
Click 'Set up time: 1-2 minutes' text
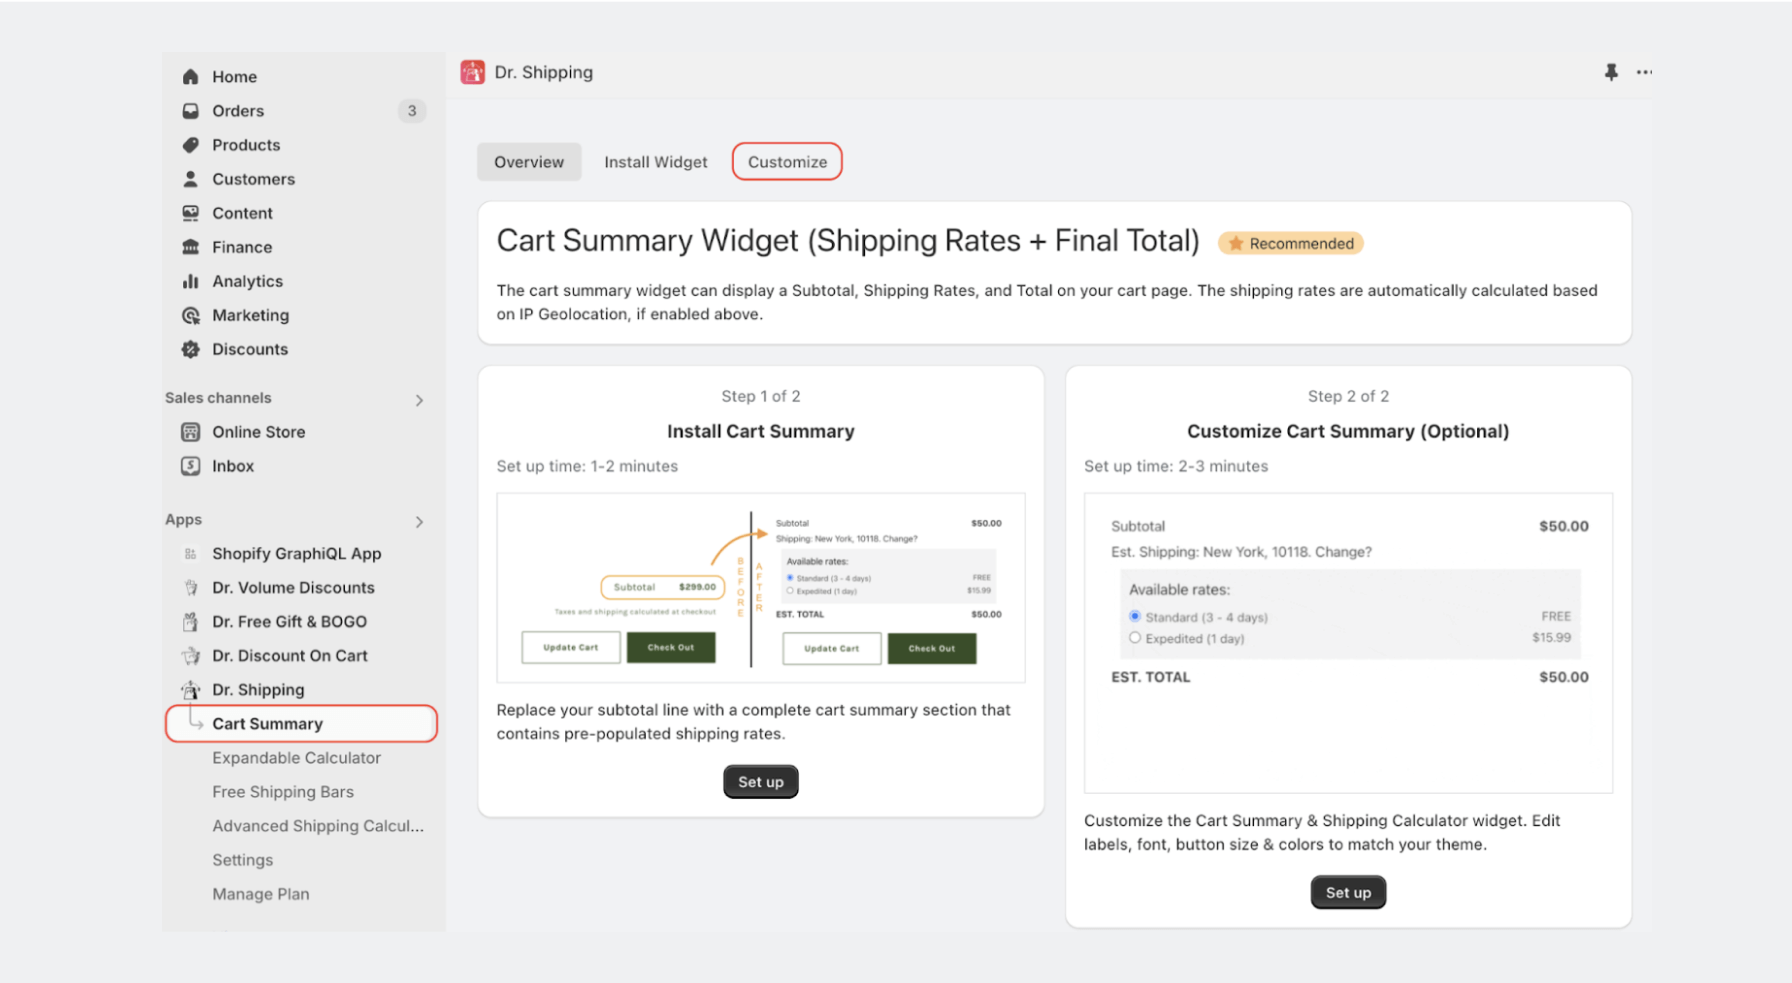[587, 466]
